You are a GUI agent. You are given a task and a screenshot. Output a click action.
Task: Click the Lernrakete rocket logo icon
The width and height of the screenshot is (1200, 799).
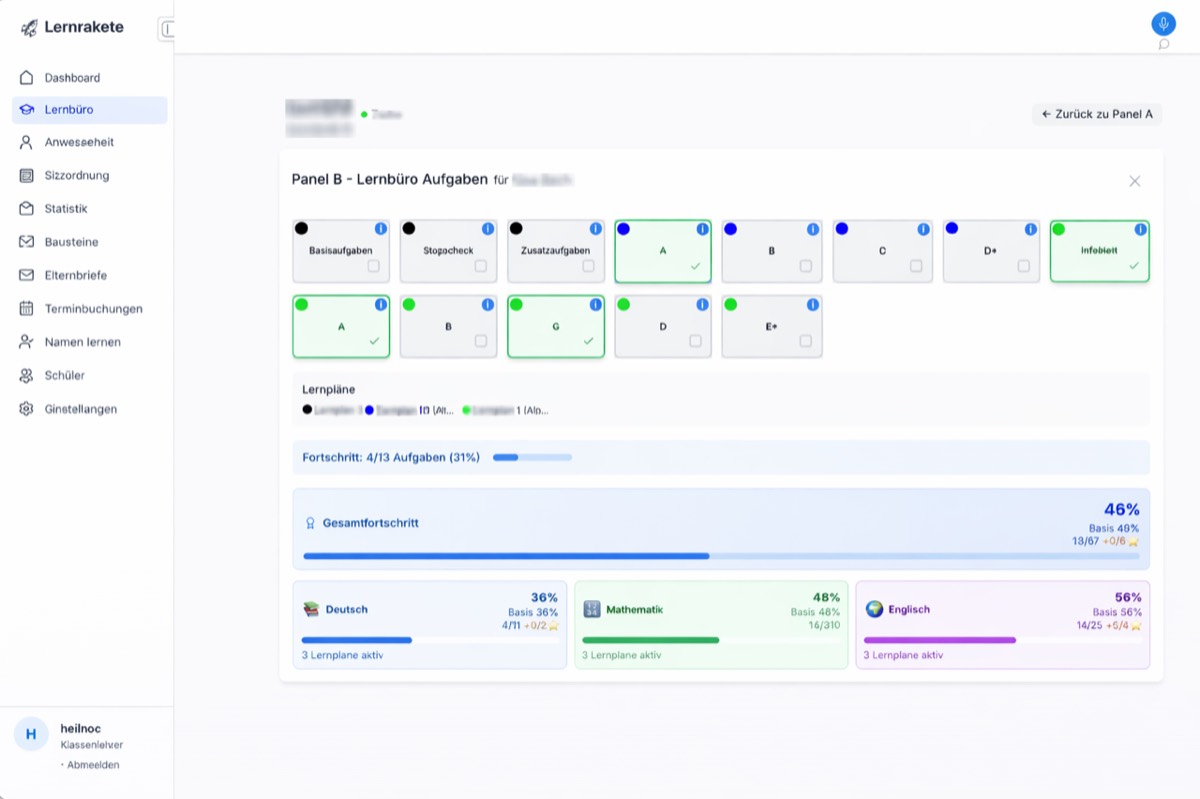click(29, 28)
